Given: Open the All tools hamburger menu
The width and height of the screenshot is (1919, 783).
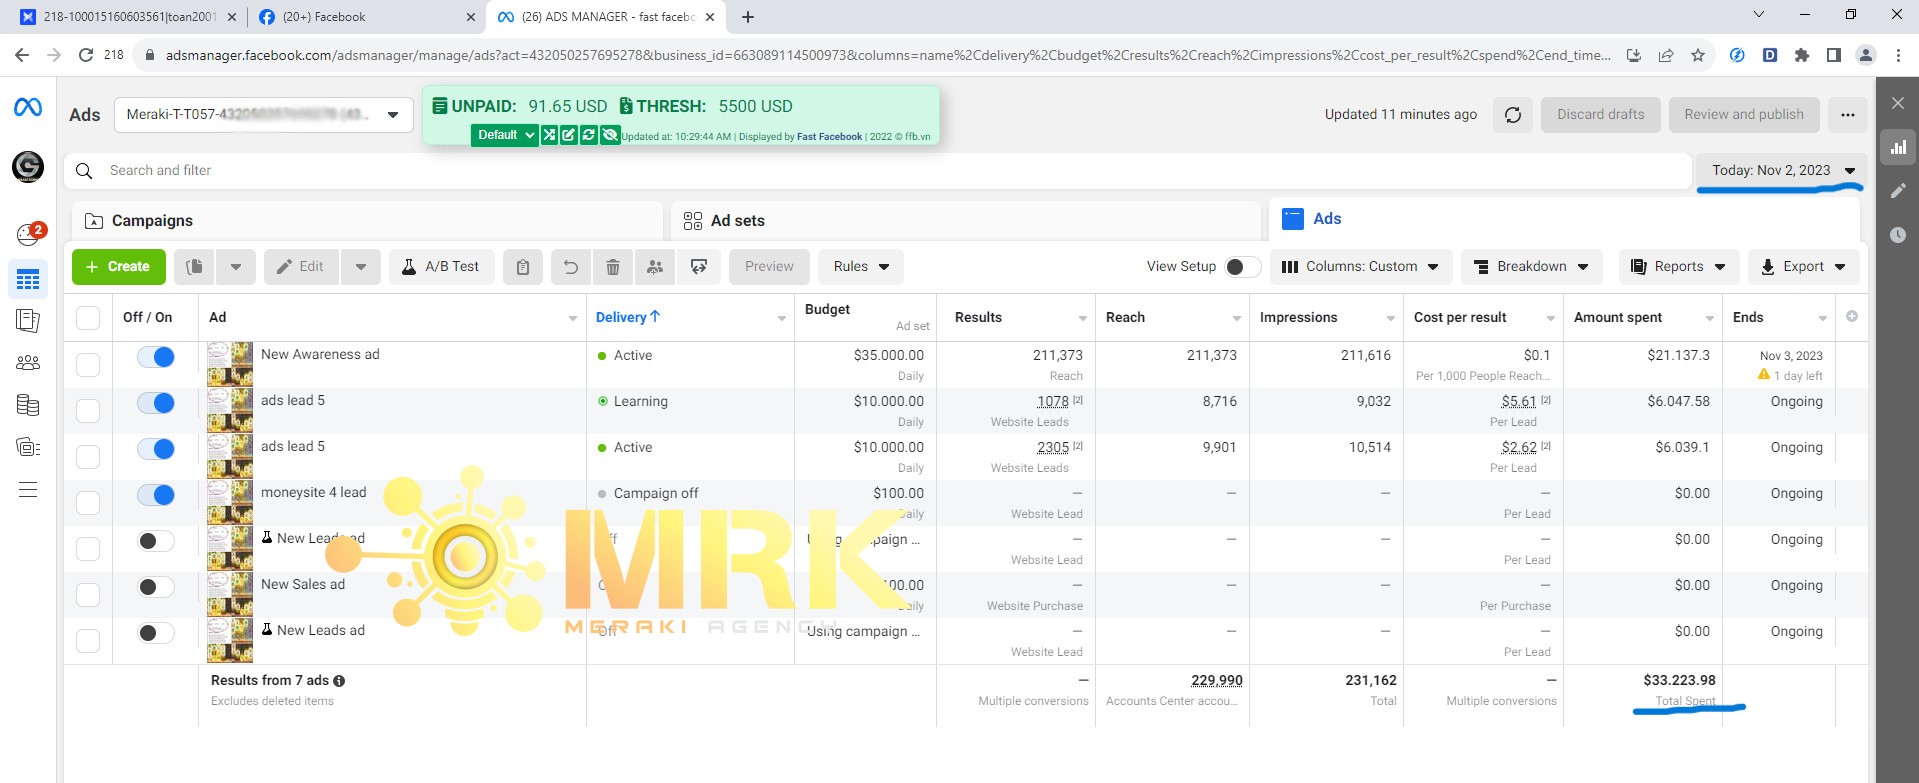Looking at the screenshot, I should click(x=28, y=490).
